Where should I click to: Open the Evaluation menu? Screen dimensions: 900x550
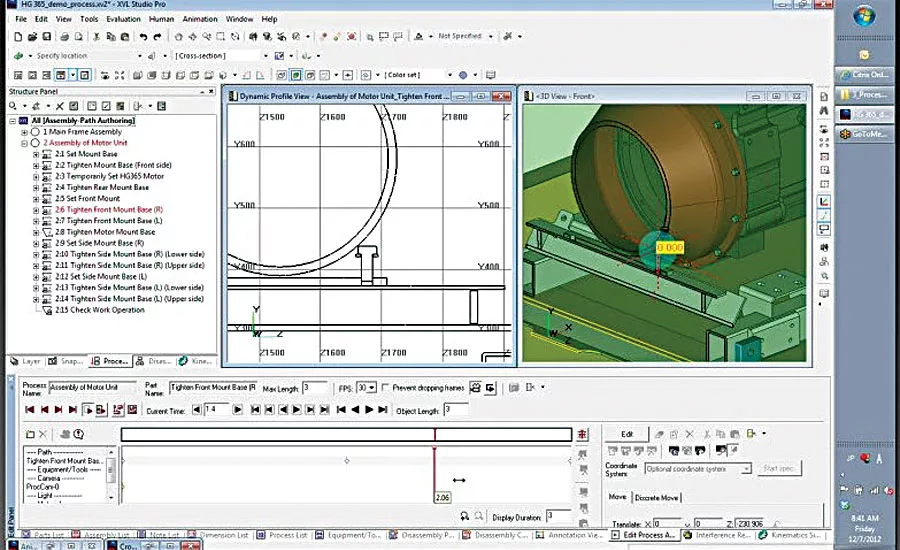[123, 19]
